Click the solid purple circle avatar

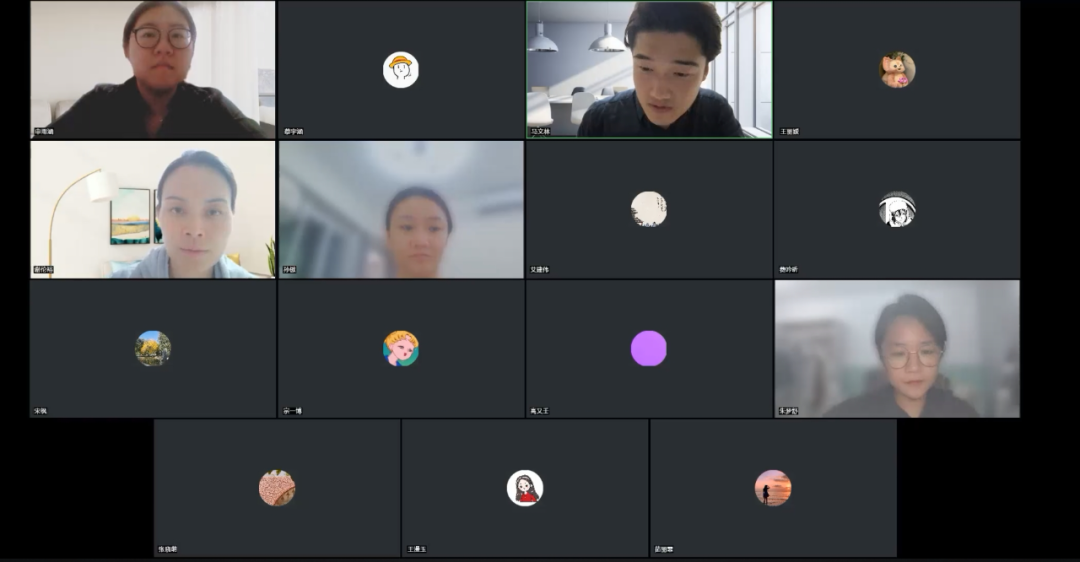coord(648,348)
